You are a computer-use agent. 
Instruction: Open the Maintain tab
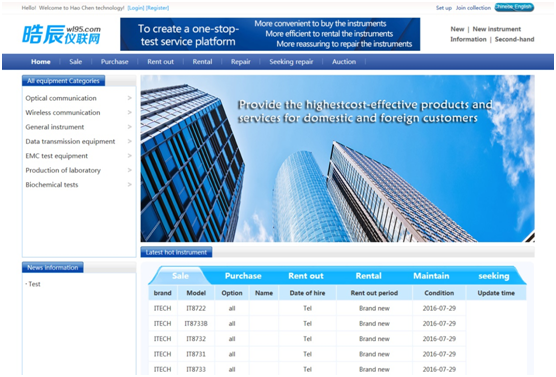(431, 276)
